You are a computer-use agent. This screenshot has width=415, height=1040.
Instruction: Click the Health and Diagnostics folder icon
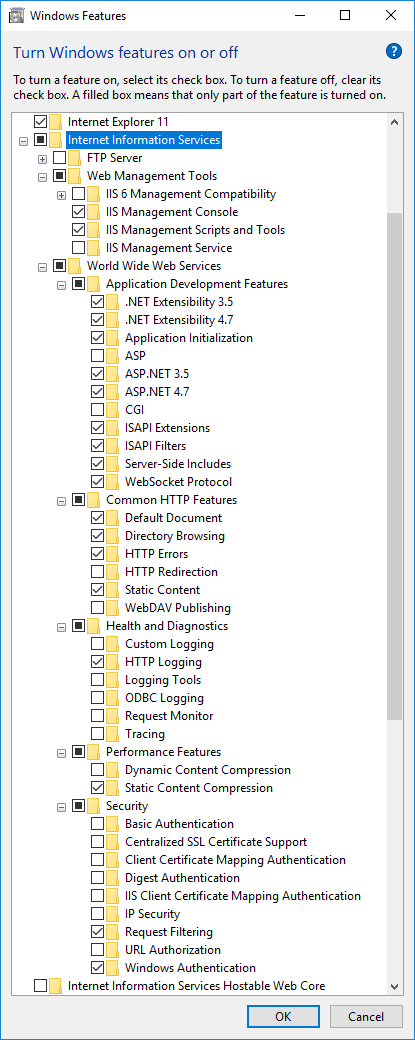93,626
